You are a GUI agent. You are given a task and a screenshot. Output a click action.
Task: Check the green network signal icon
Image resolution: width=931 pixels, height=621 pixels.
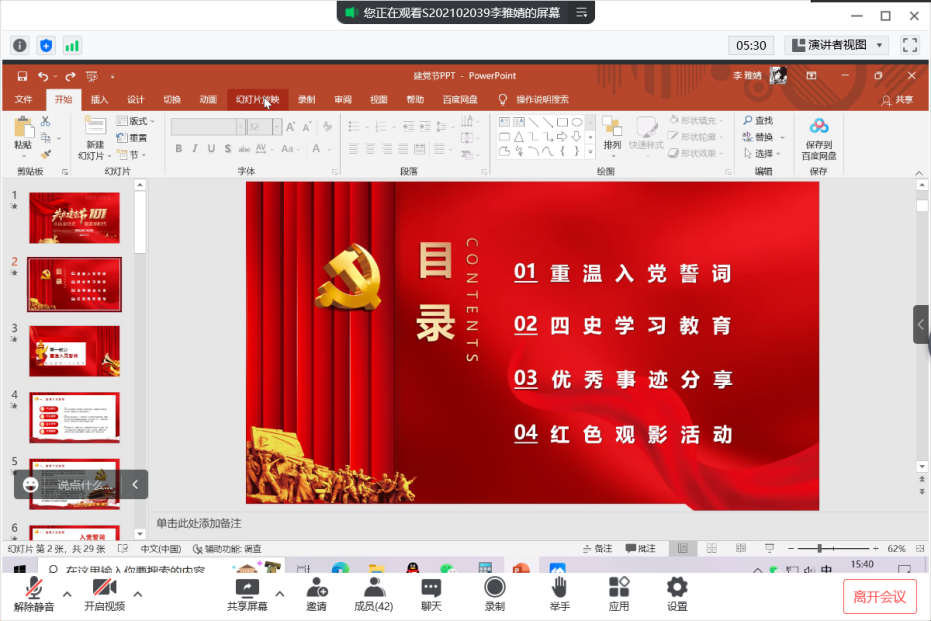pos(72,46)
